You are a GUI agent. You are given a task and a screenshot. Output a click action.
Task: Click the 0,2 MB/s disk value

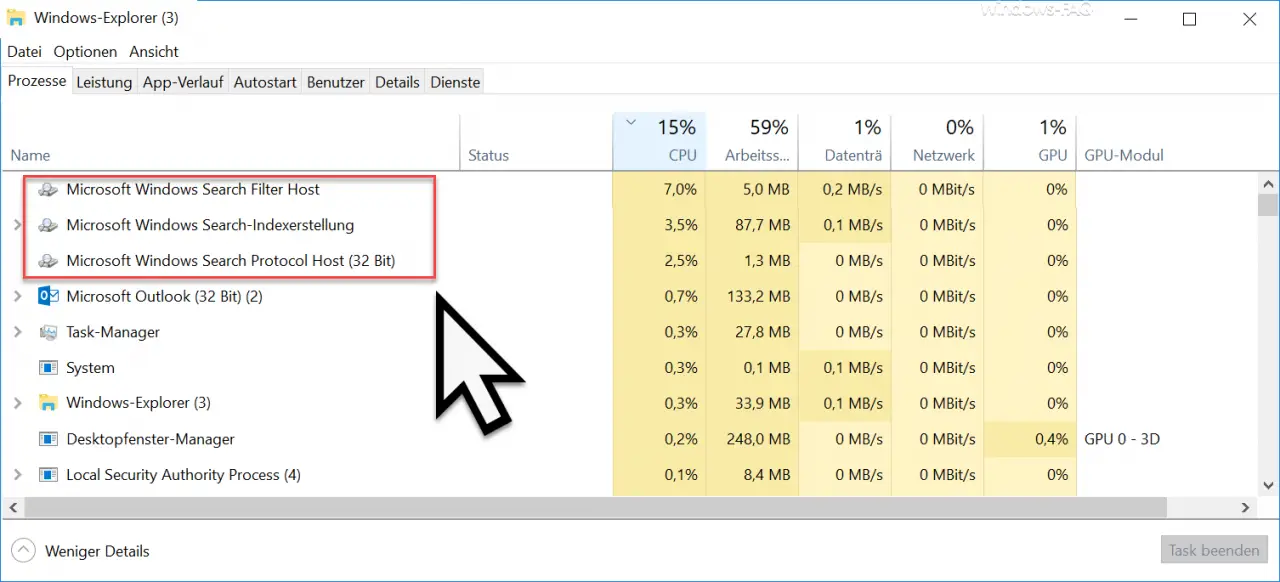[852, 189]
